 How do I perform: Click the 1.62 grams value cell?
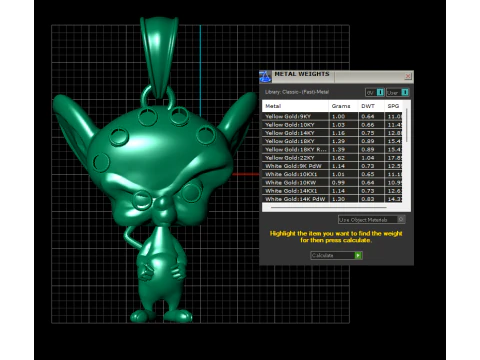coord(344,158)
